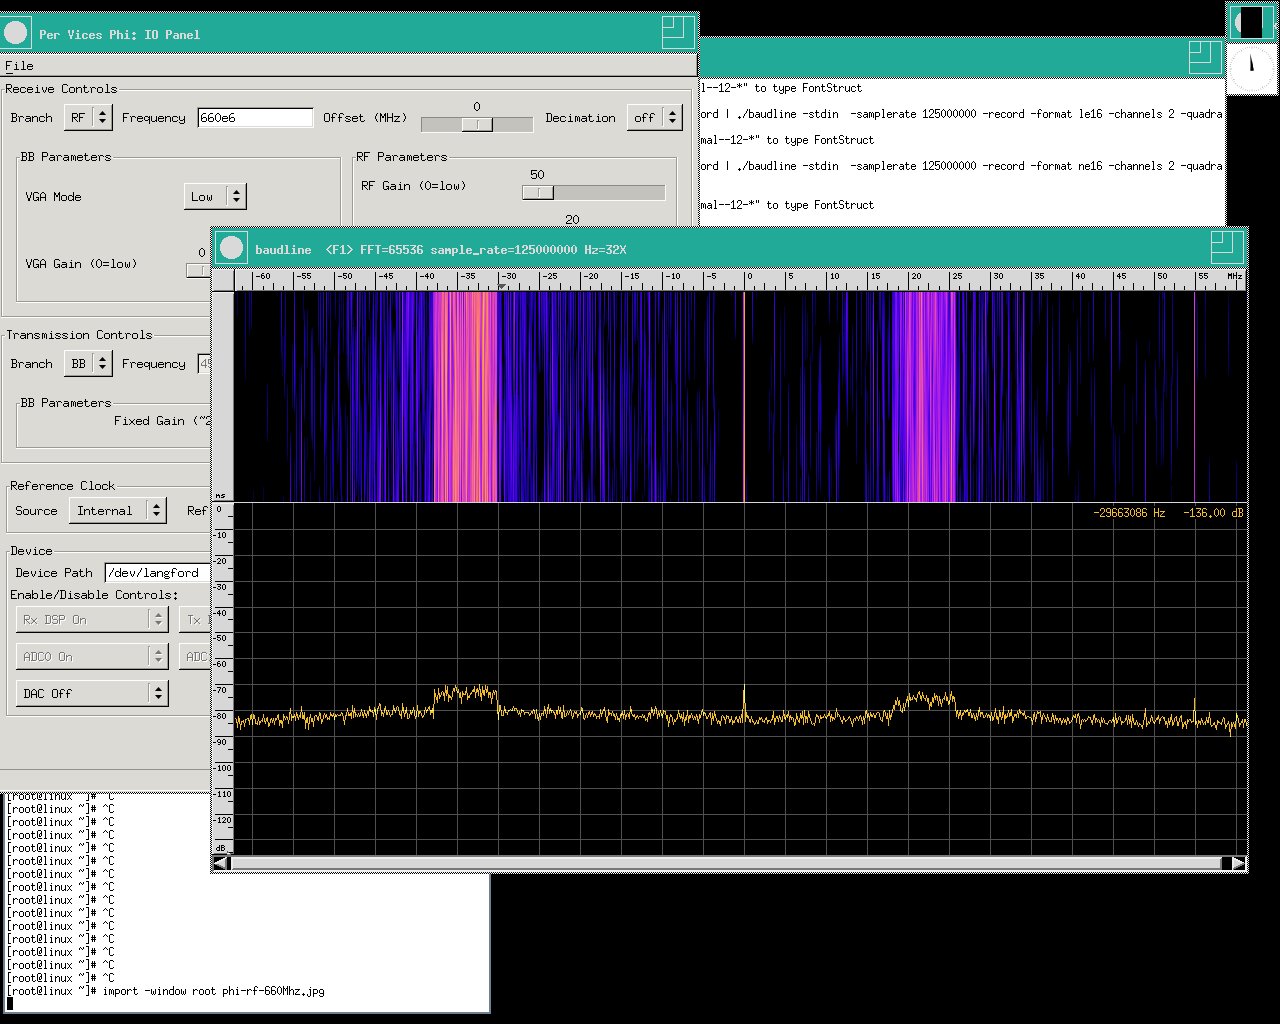1280x1024 pixels.
Task: Click the baudline application icon in its title bar
Action: (x=231, y=248)
